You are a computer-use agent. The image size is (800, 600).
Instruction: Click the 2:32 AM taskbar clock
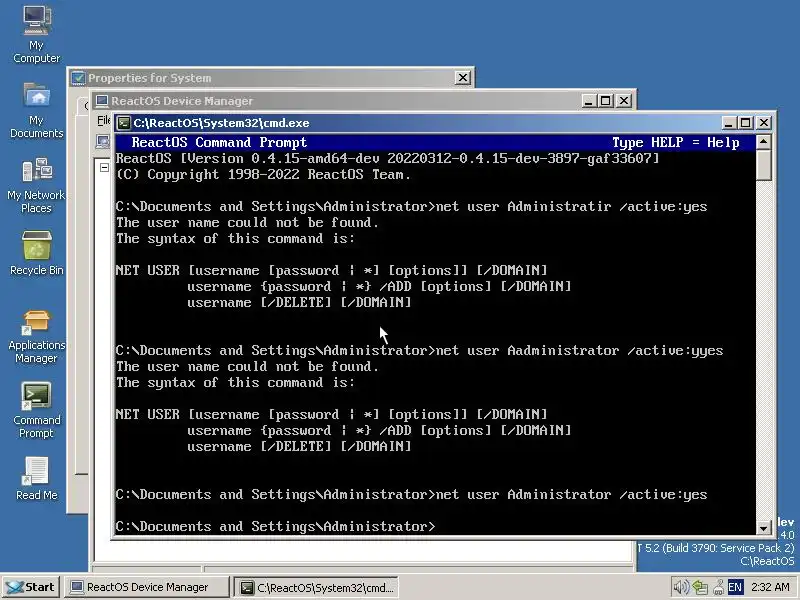click(770, 587)
